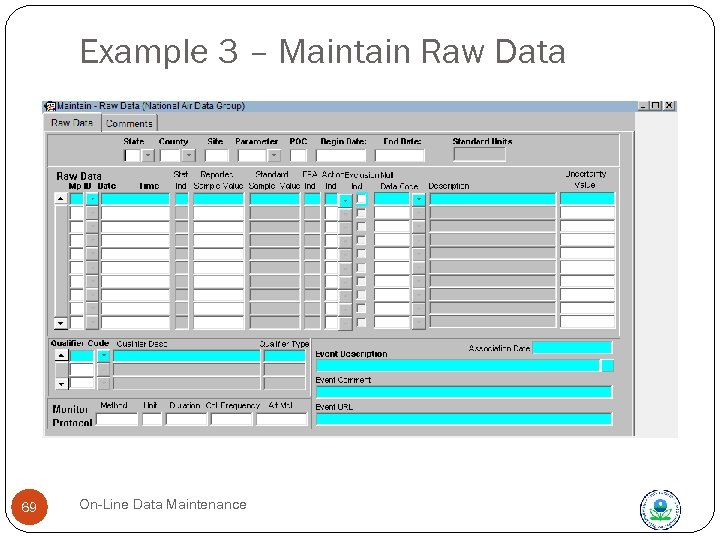
Task: Click the Event Description field
Action: pyautogui.click(x=458, y=366)
